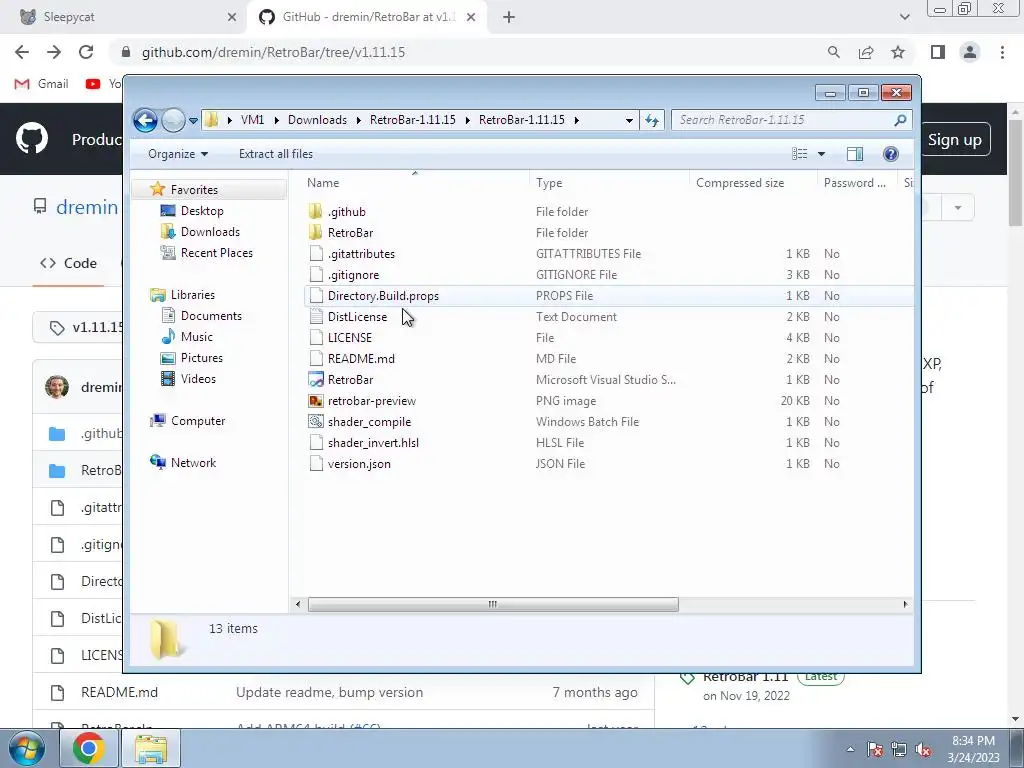Open the view options dropdown arrow

coord(822,154)
